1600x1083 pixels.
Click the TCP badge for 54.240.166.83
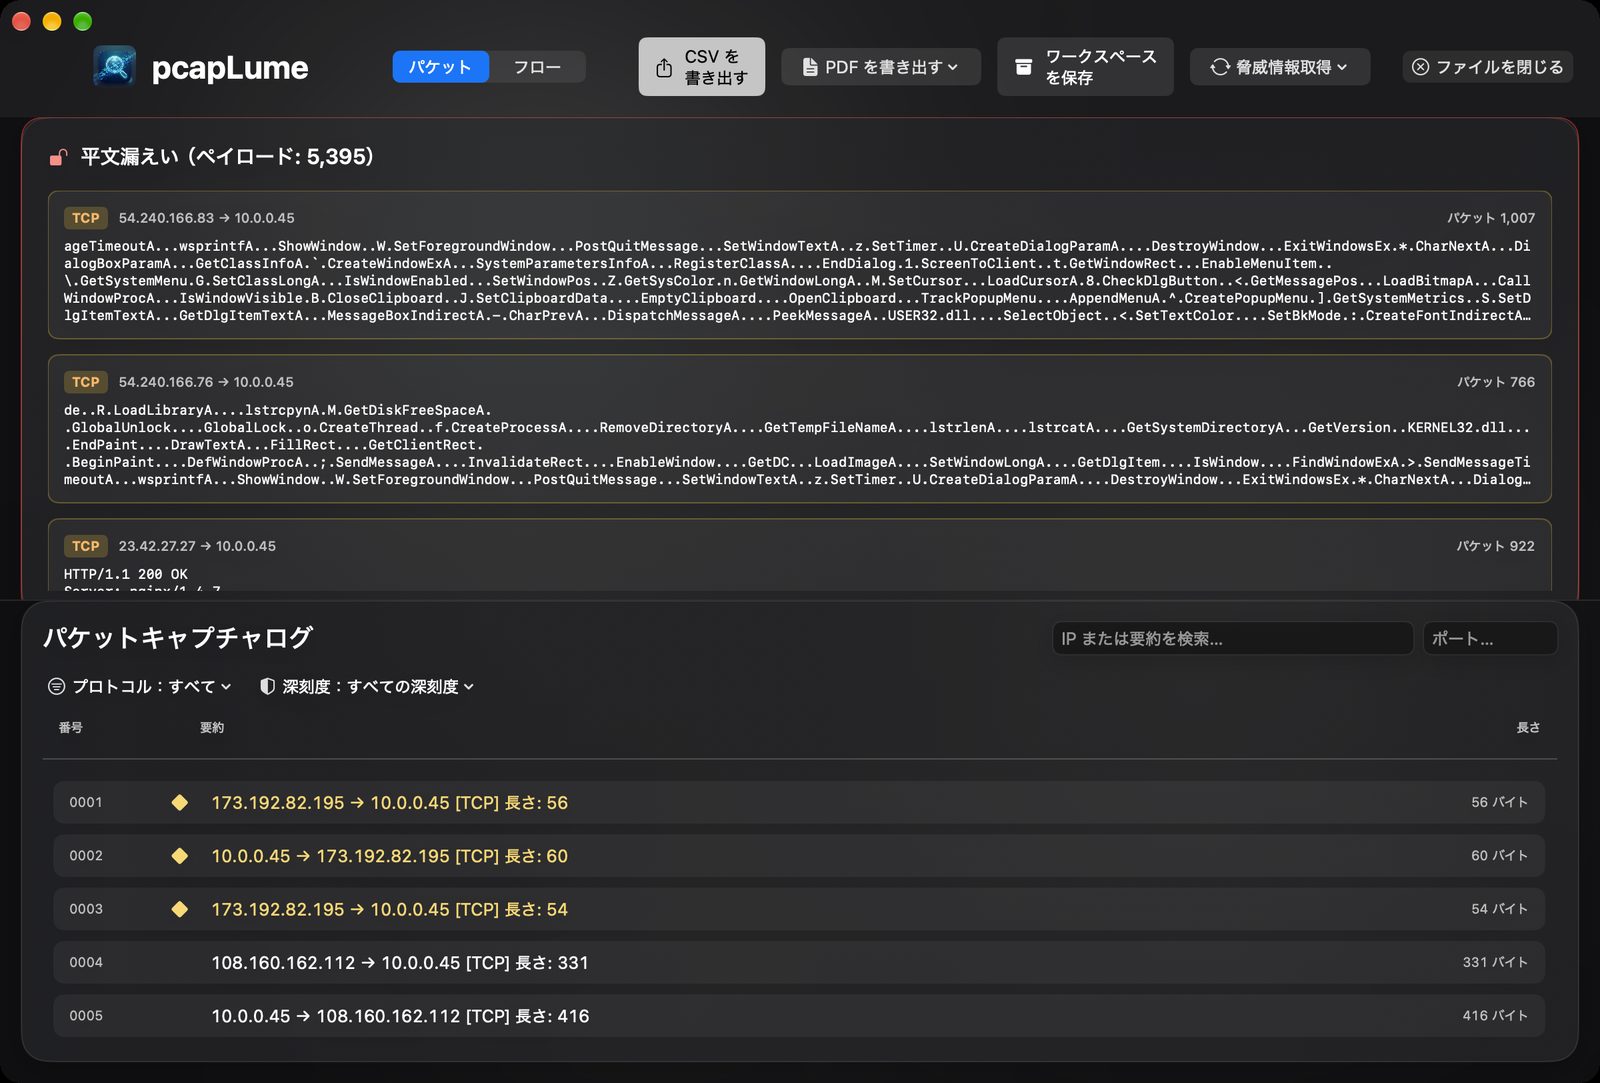[86, 218]
